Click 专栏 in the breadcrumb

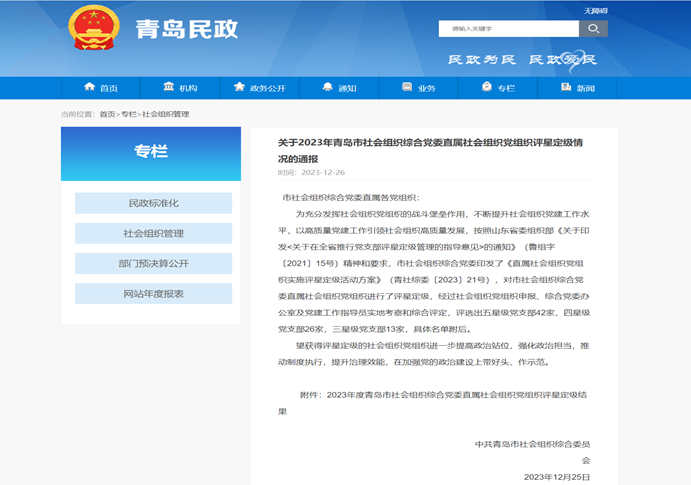click(x=129, y=114)
